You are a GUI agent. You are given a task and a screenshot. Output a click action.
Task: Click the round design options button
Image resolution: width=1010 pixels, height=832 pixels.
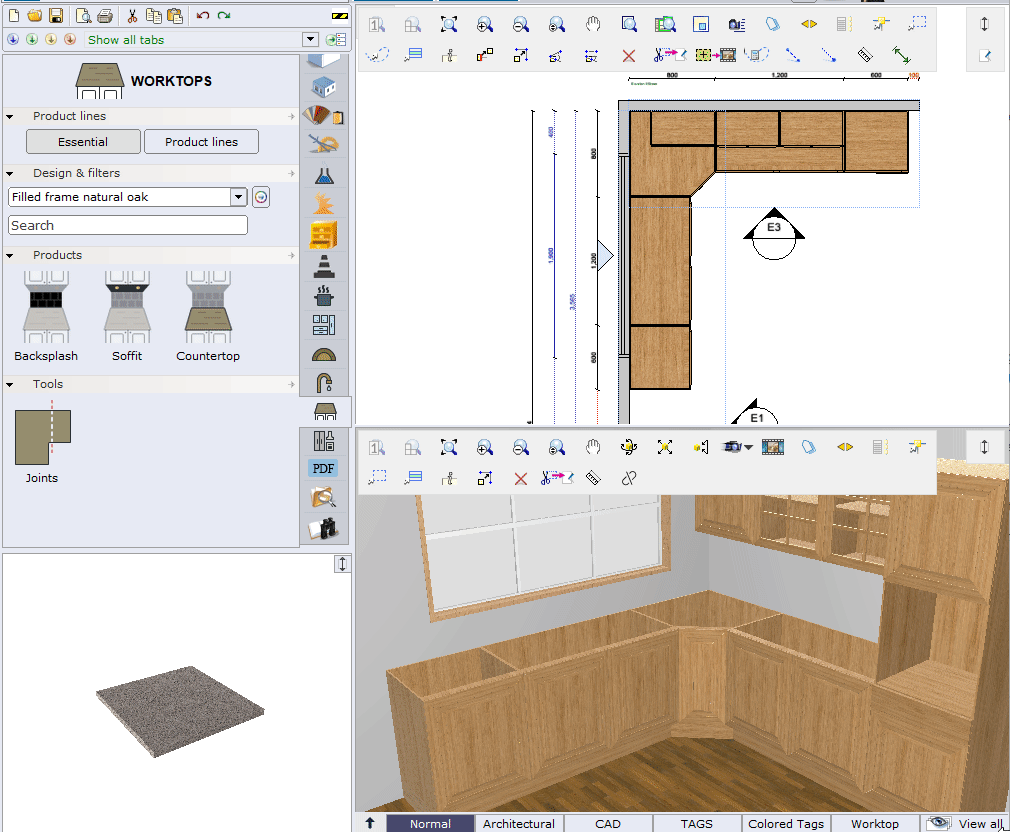click(x=261, y=197)
